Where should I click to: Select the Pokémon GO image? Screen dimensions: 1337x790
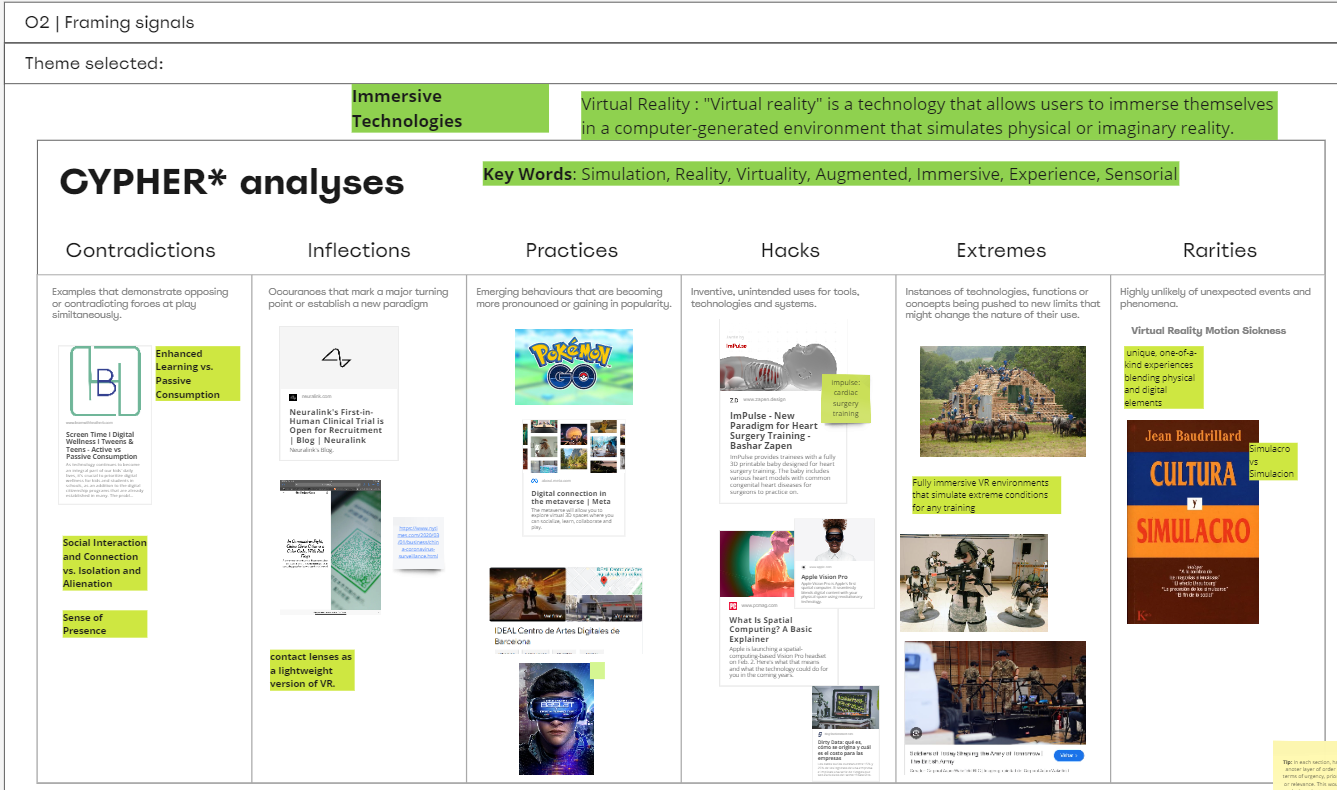[x=573, y=366]
